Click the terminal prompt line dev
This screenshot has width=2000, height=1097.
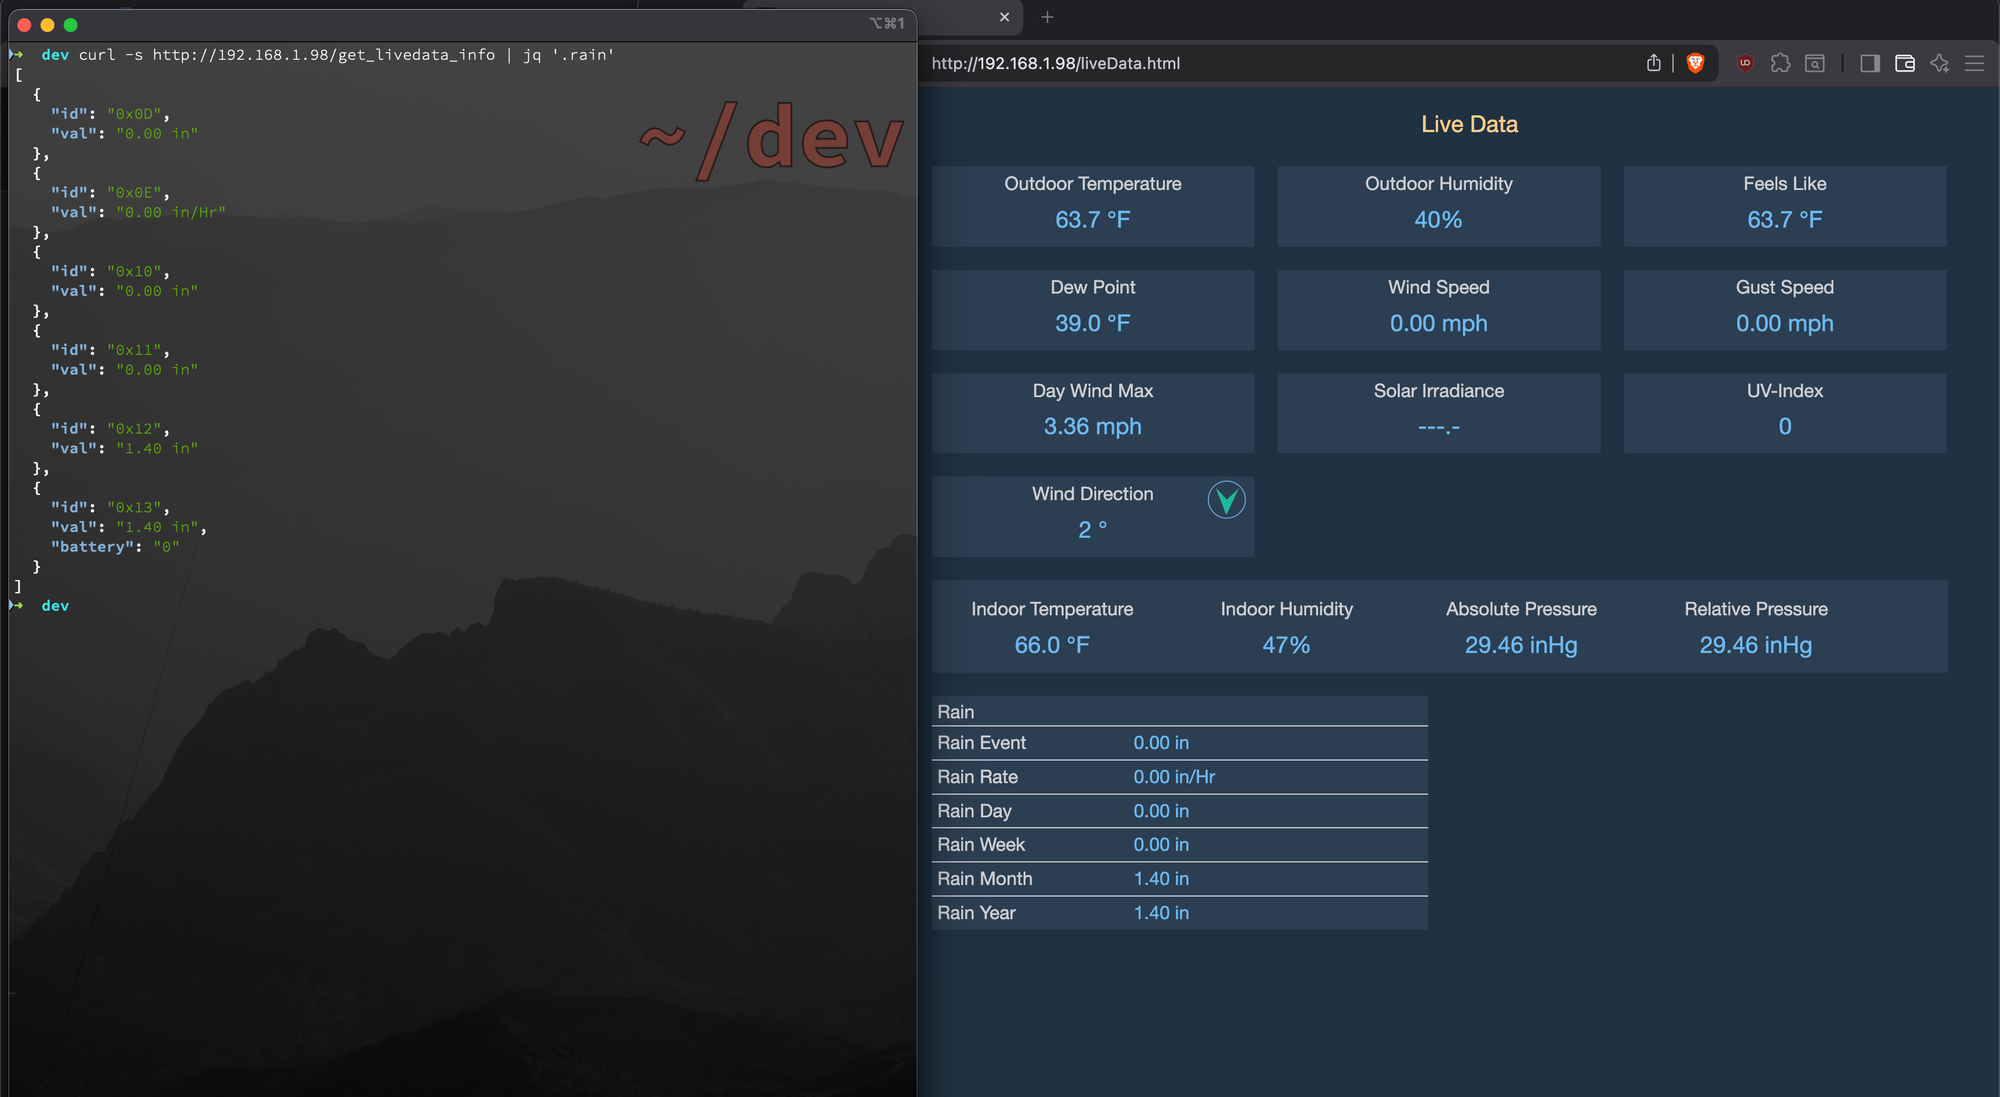click(x=55, y=606)
